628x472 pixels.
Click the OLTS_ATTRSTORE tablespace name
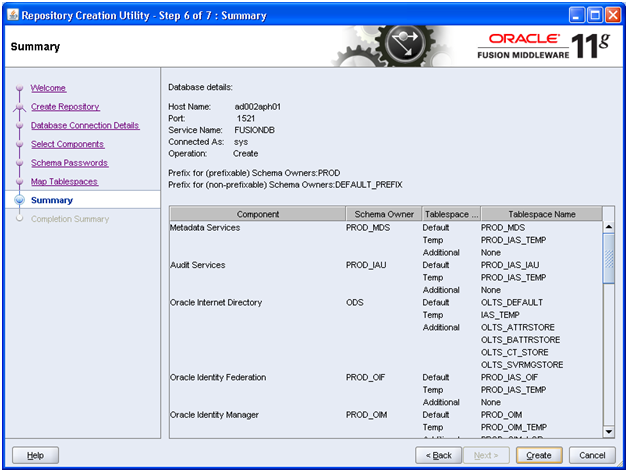pyautogui.click(x=518, y=327)
